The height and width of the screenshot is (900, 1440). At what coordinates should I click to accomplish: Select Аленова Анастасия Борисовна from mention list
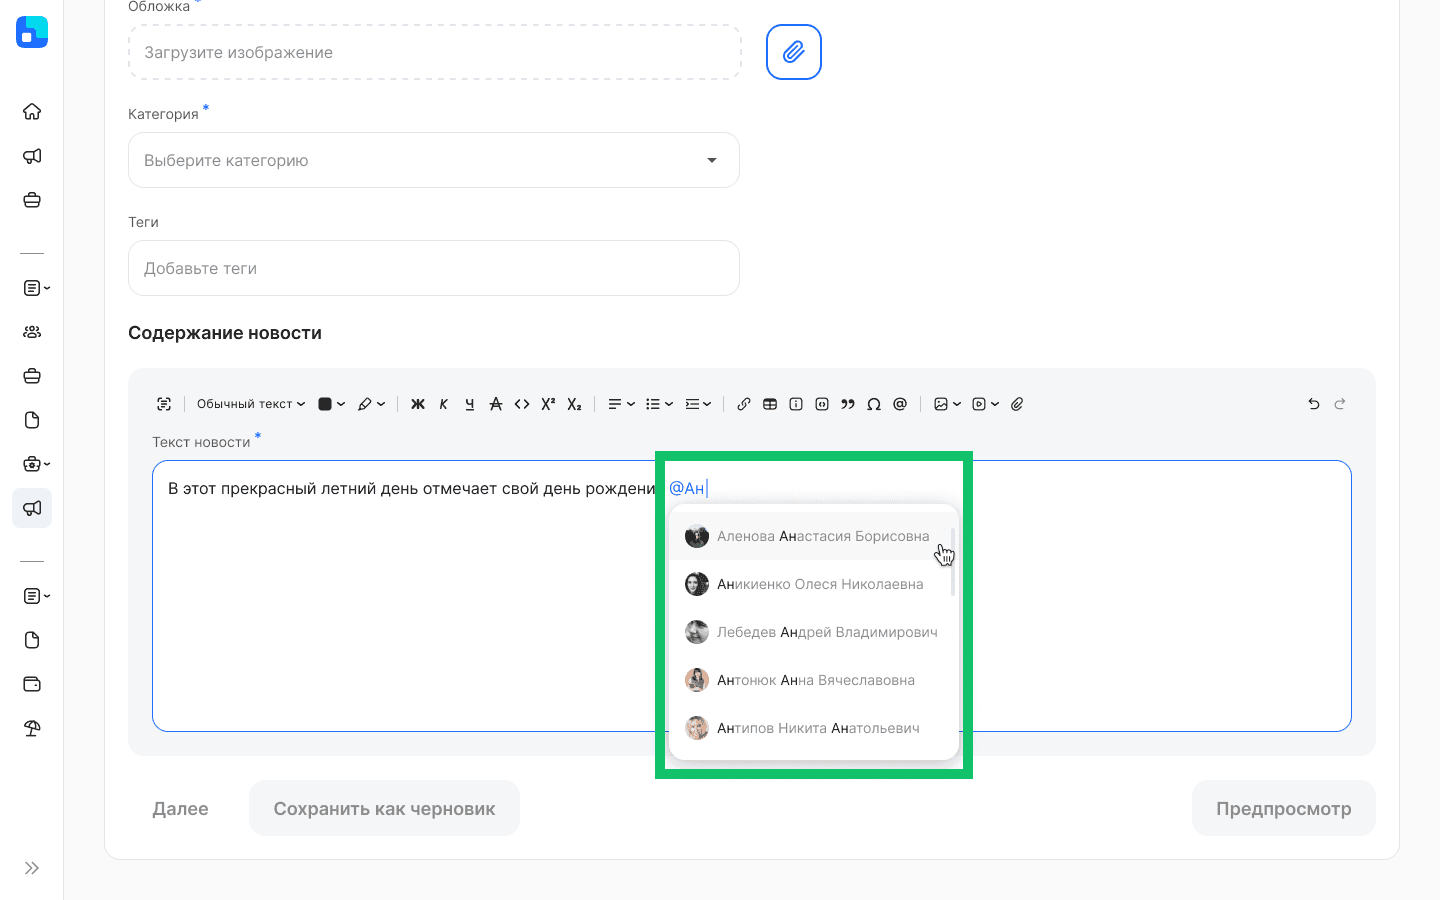pyautogui.click(x=822, y=536)
